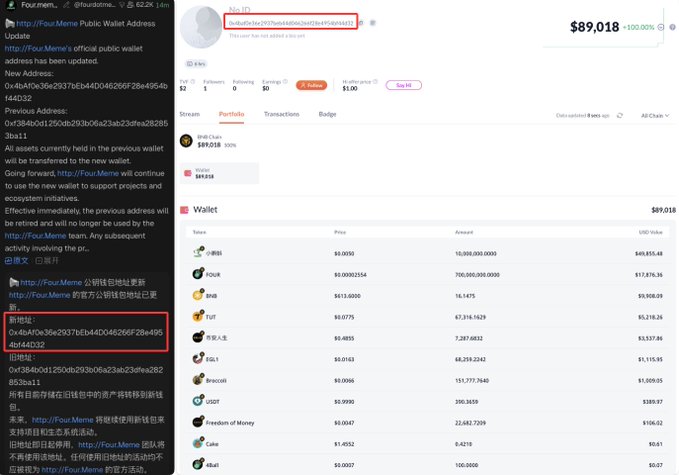
Task: Expand the post with 展开
Action: [x=47, y=261]
